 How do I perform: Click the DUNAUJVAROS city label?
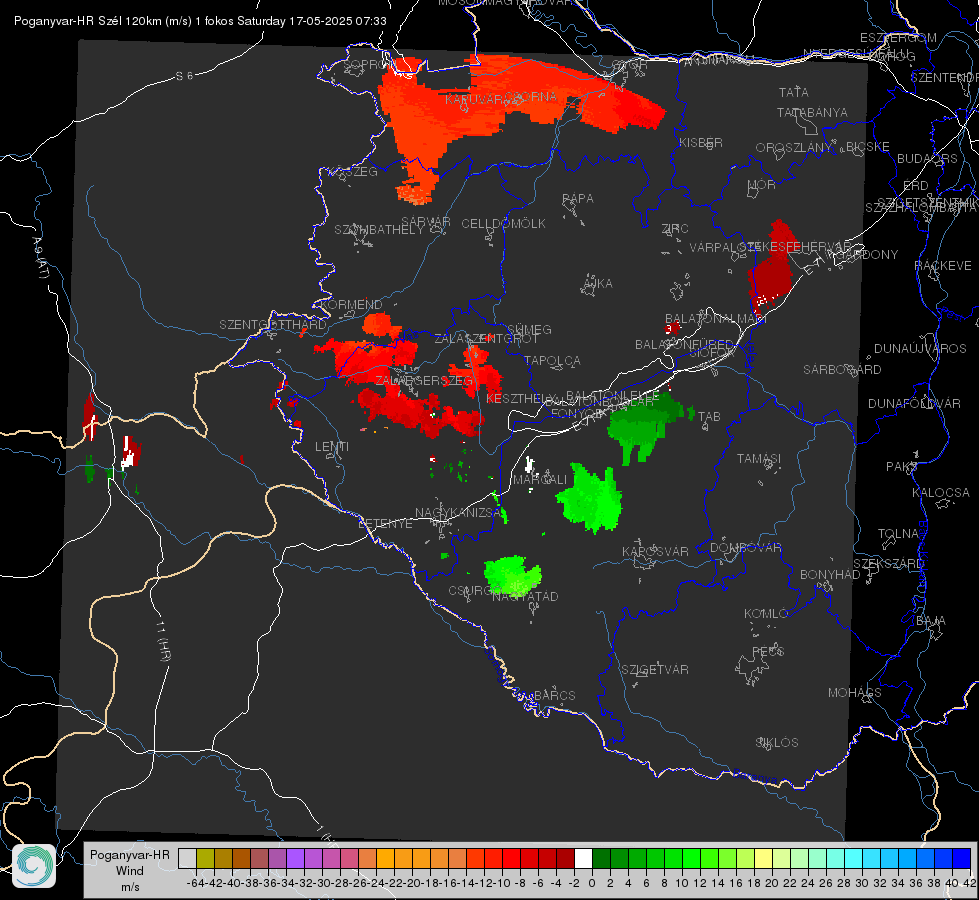920,349
